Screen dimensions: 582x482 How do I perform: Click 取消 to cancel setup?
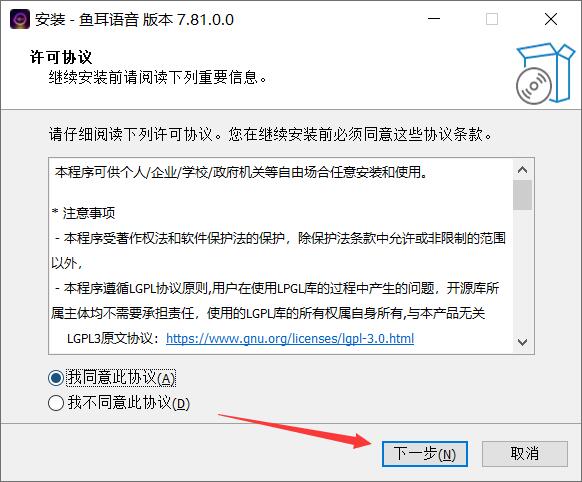[524, 454]
